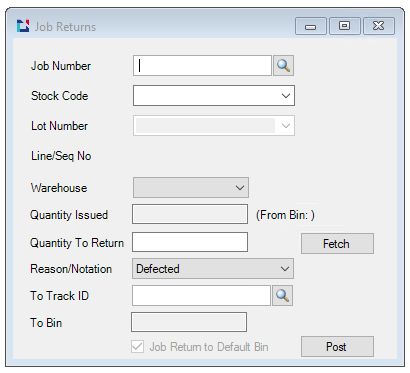Focus the Job Number text field

pos(202,66)
